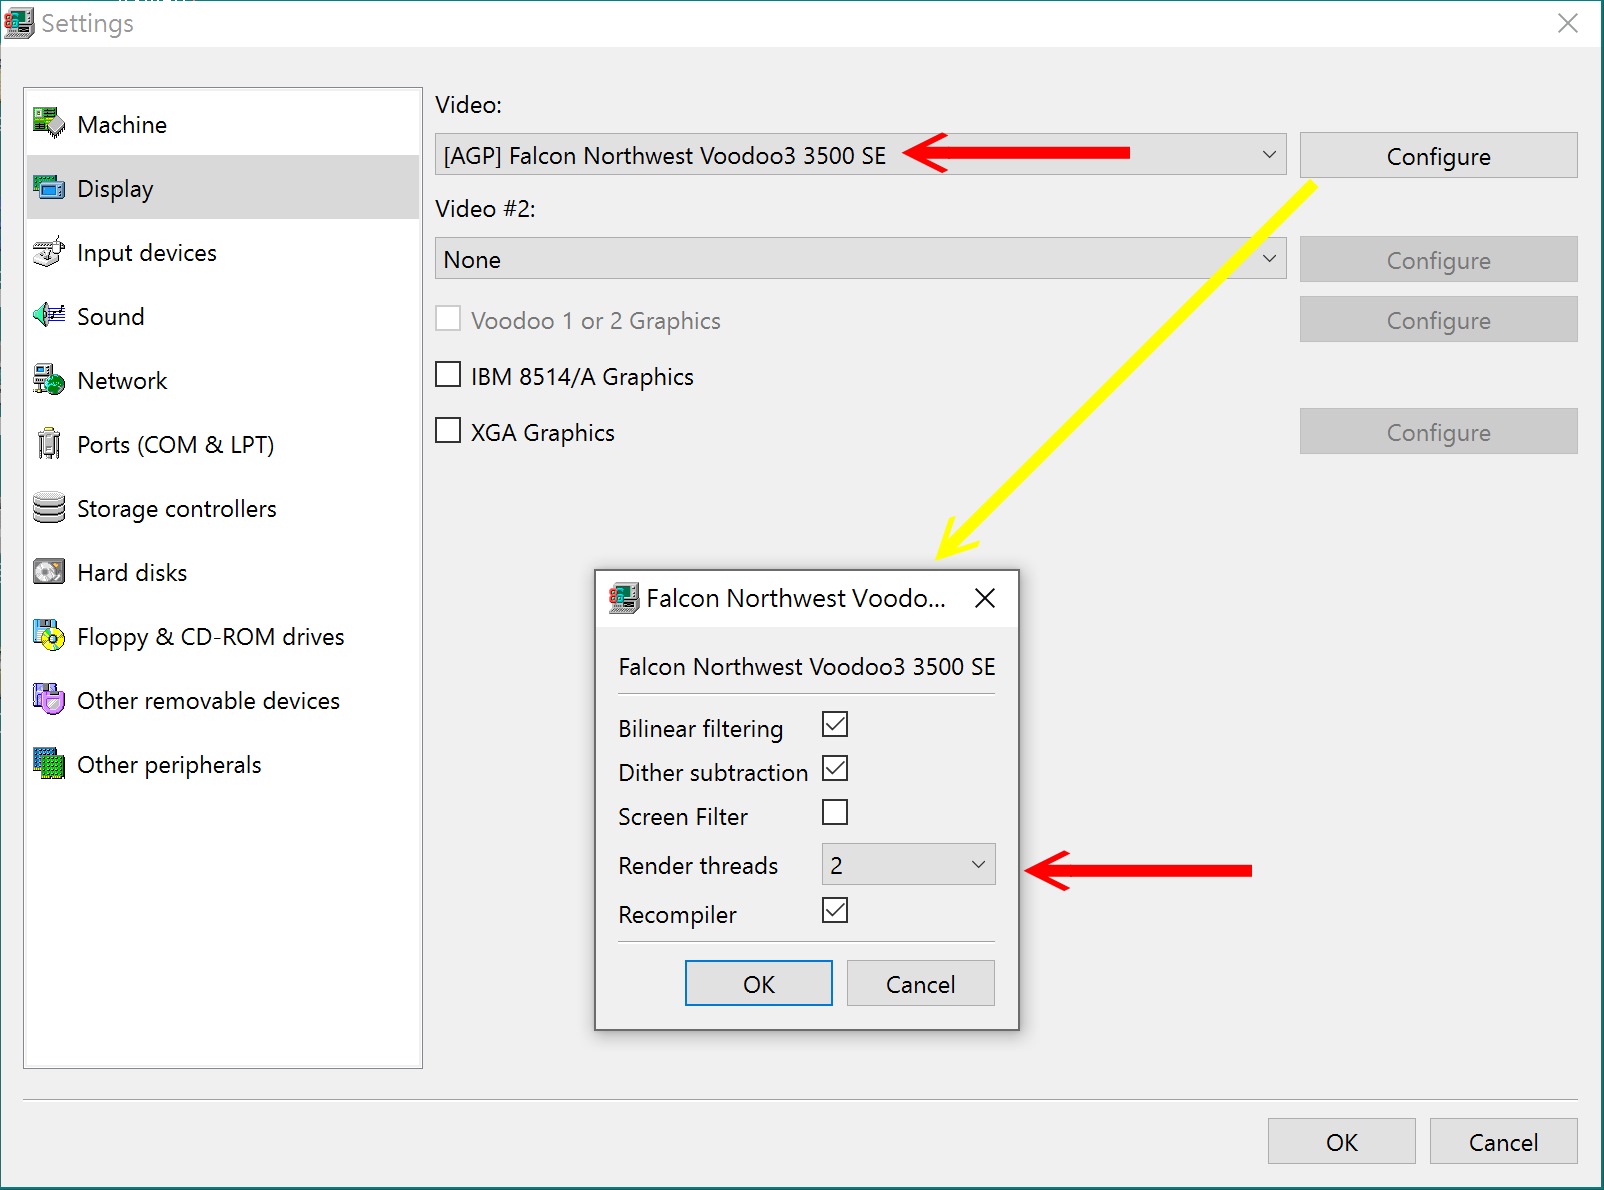Screen dimensions: 1604x1190
Task: Confirm Voodoo3 dialog with OK
Action: 758,983
